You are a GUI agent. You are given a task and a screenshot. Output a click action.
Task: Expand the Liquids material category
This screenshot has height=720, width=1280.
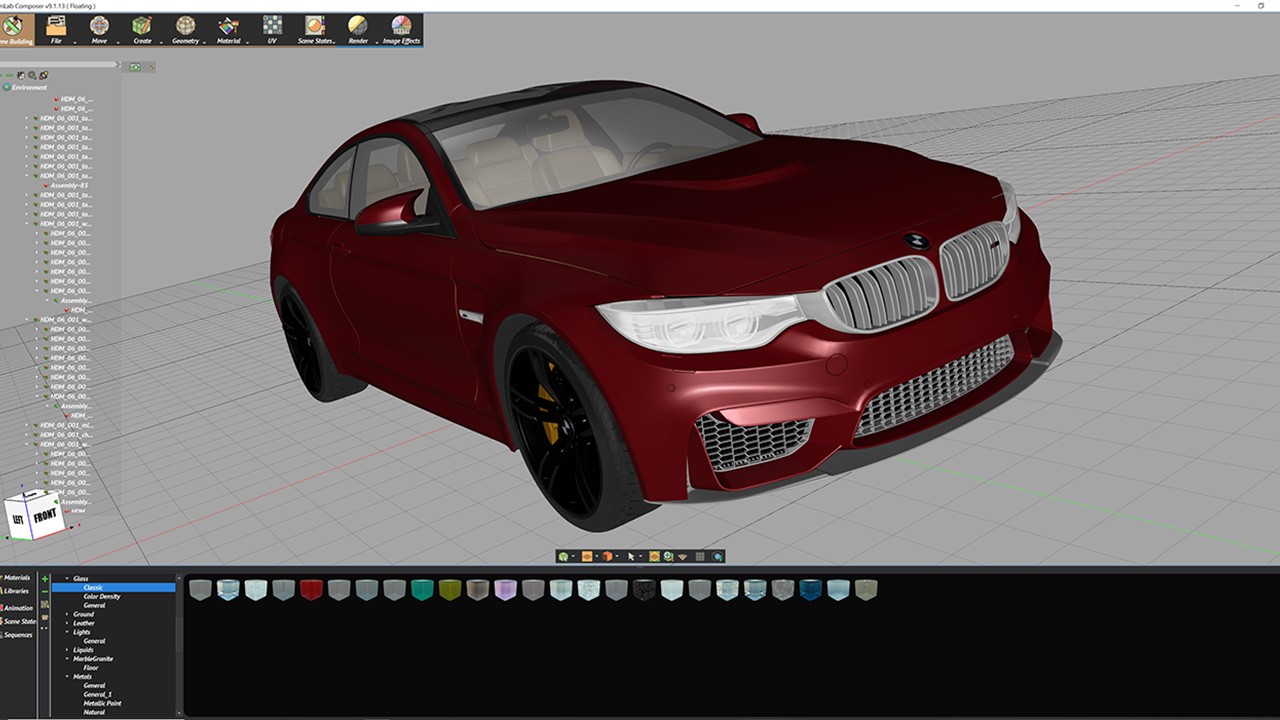point(68,650)
